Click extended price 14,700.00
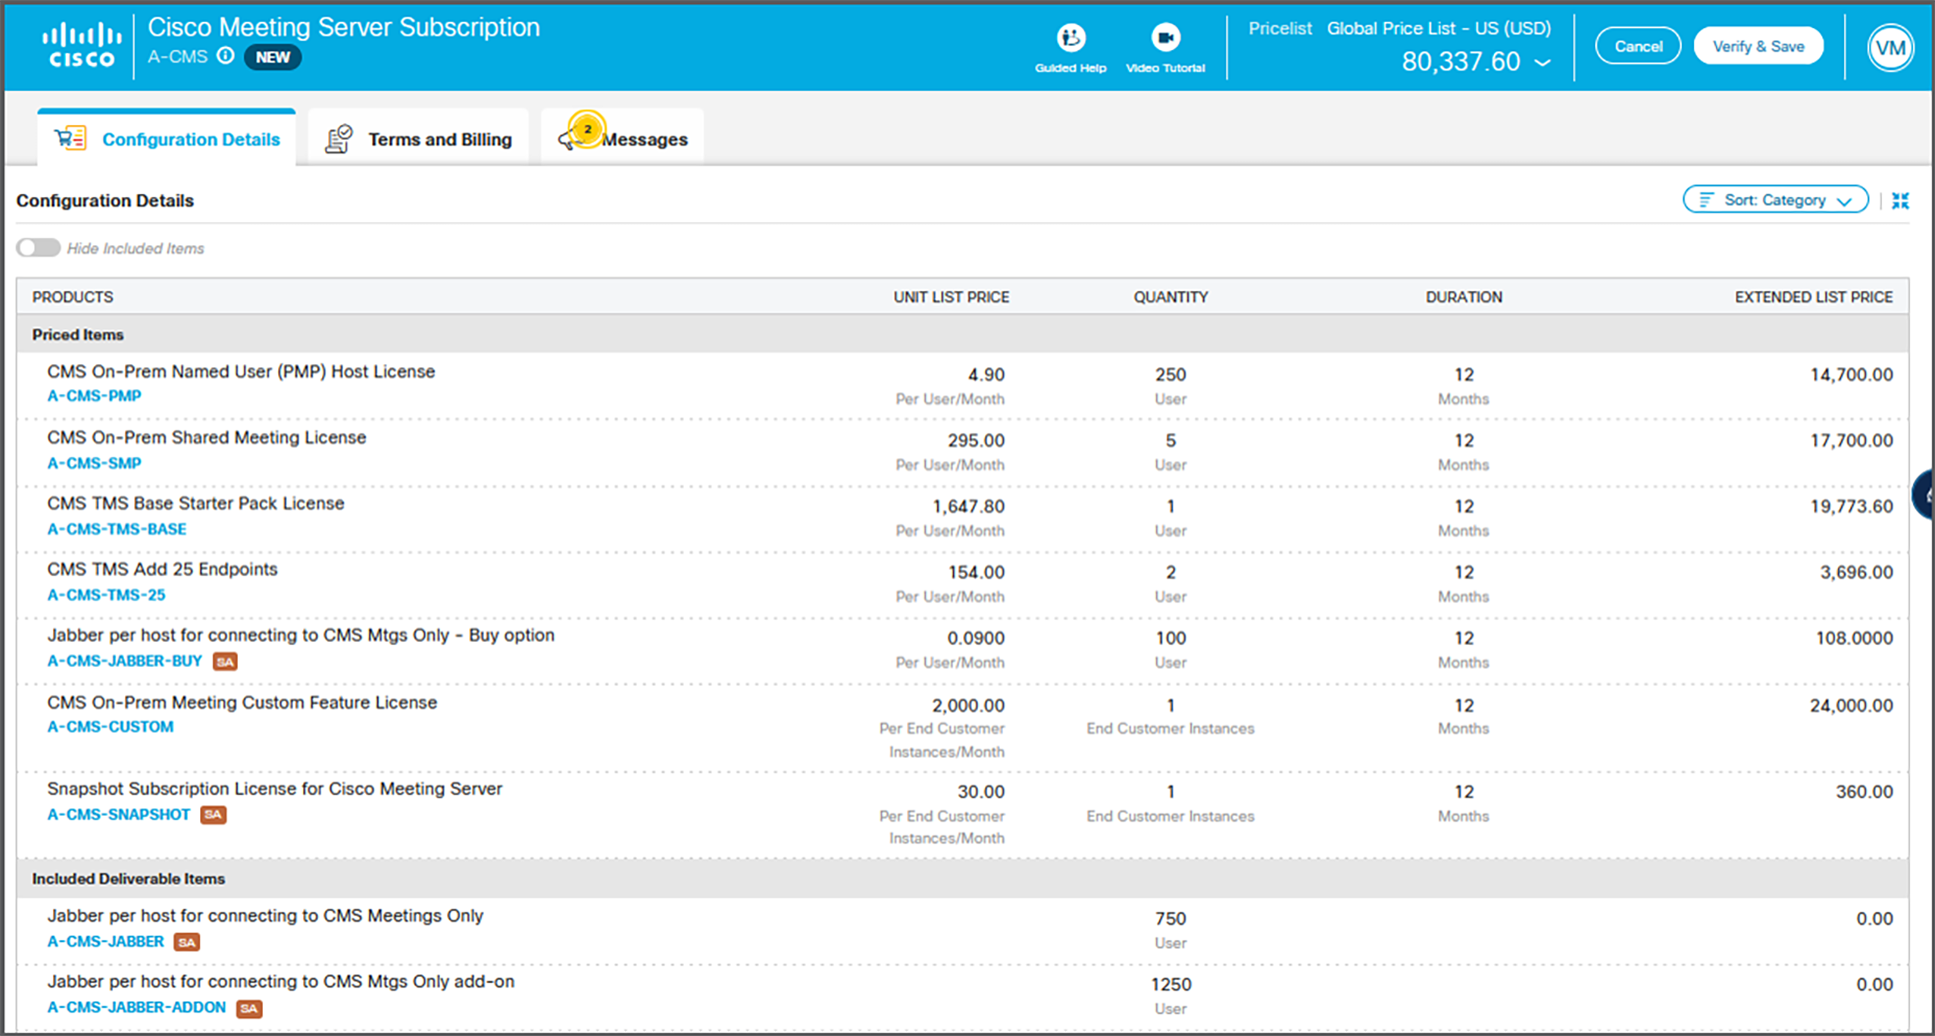 click(1851, 375)
